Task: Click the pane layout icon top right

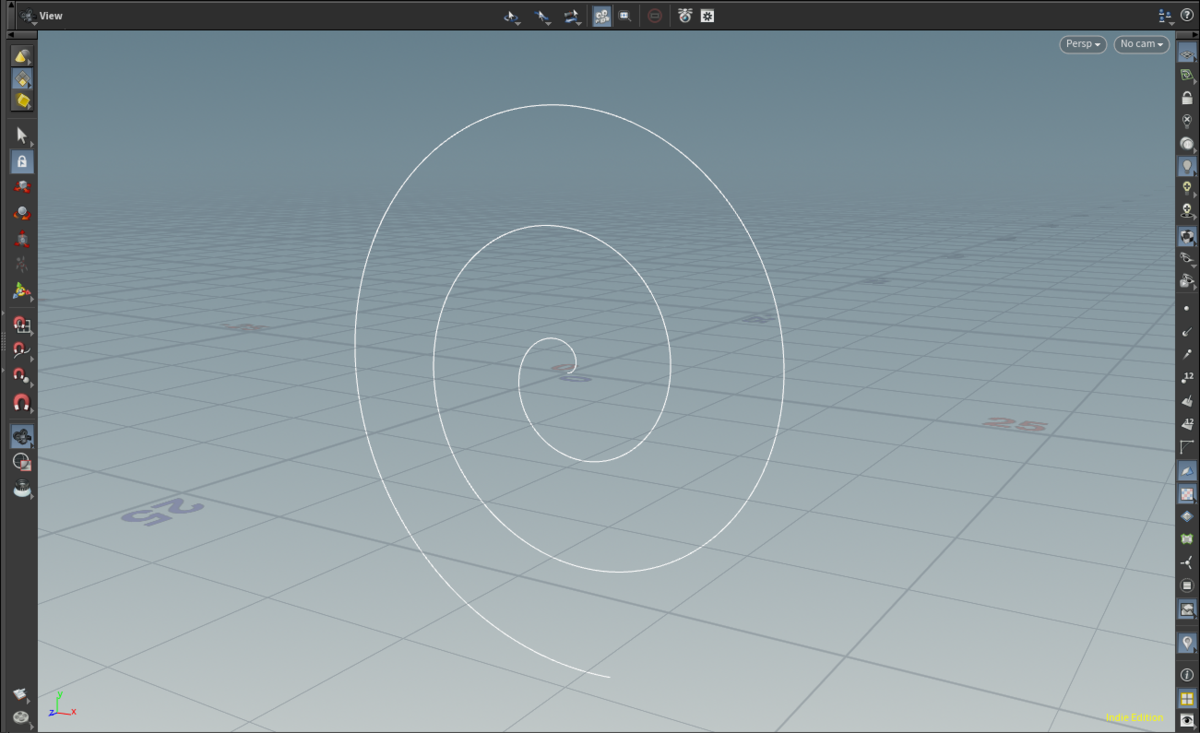Action: point(1165,16)
